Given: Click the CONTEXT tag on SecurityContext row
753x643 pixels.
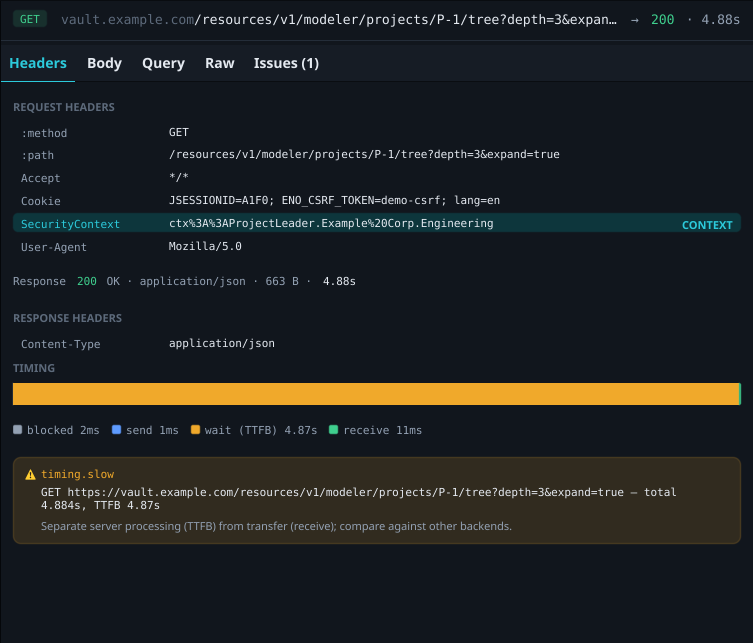Looking at the screenshot, I should coord(707,225).
